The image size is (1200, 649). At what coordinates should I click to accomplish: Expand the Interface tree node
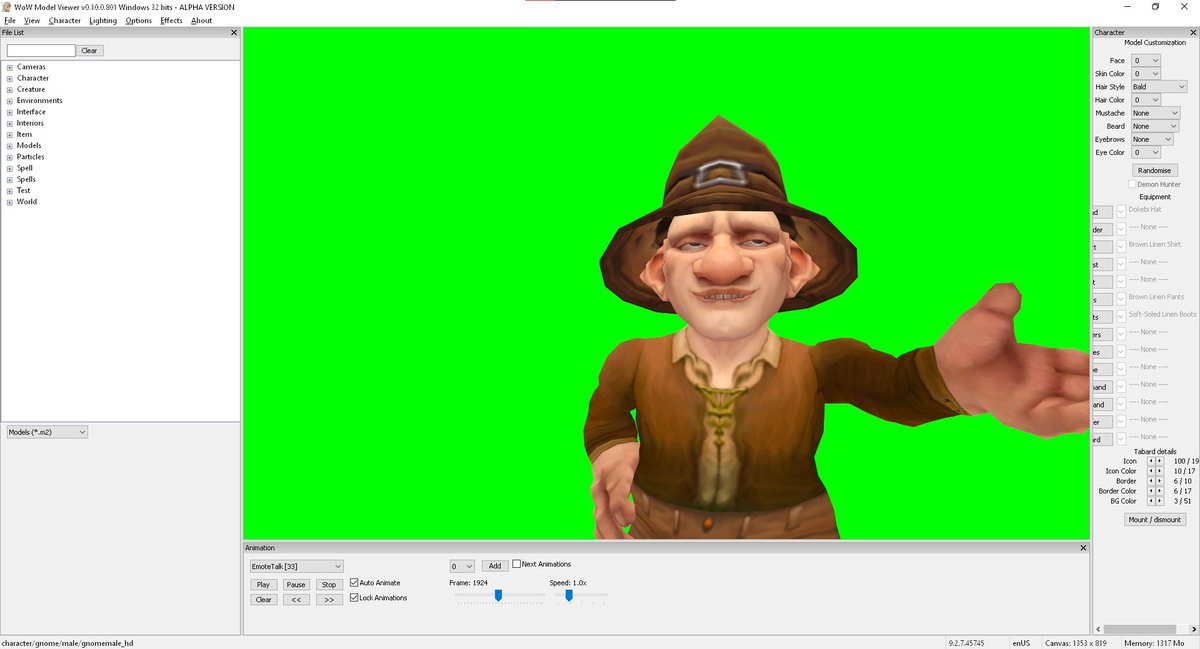(x=9, y=112)
